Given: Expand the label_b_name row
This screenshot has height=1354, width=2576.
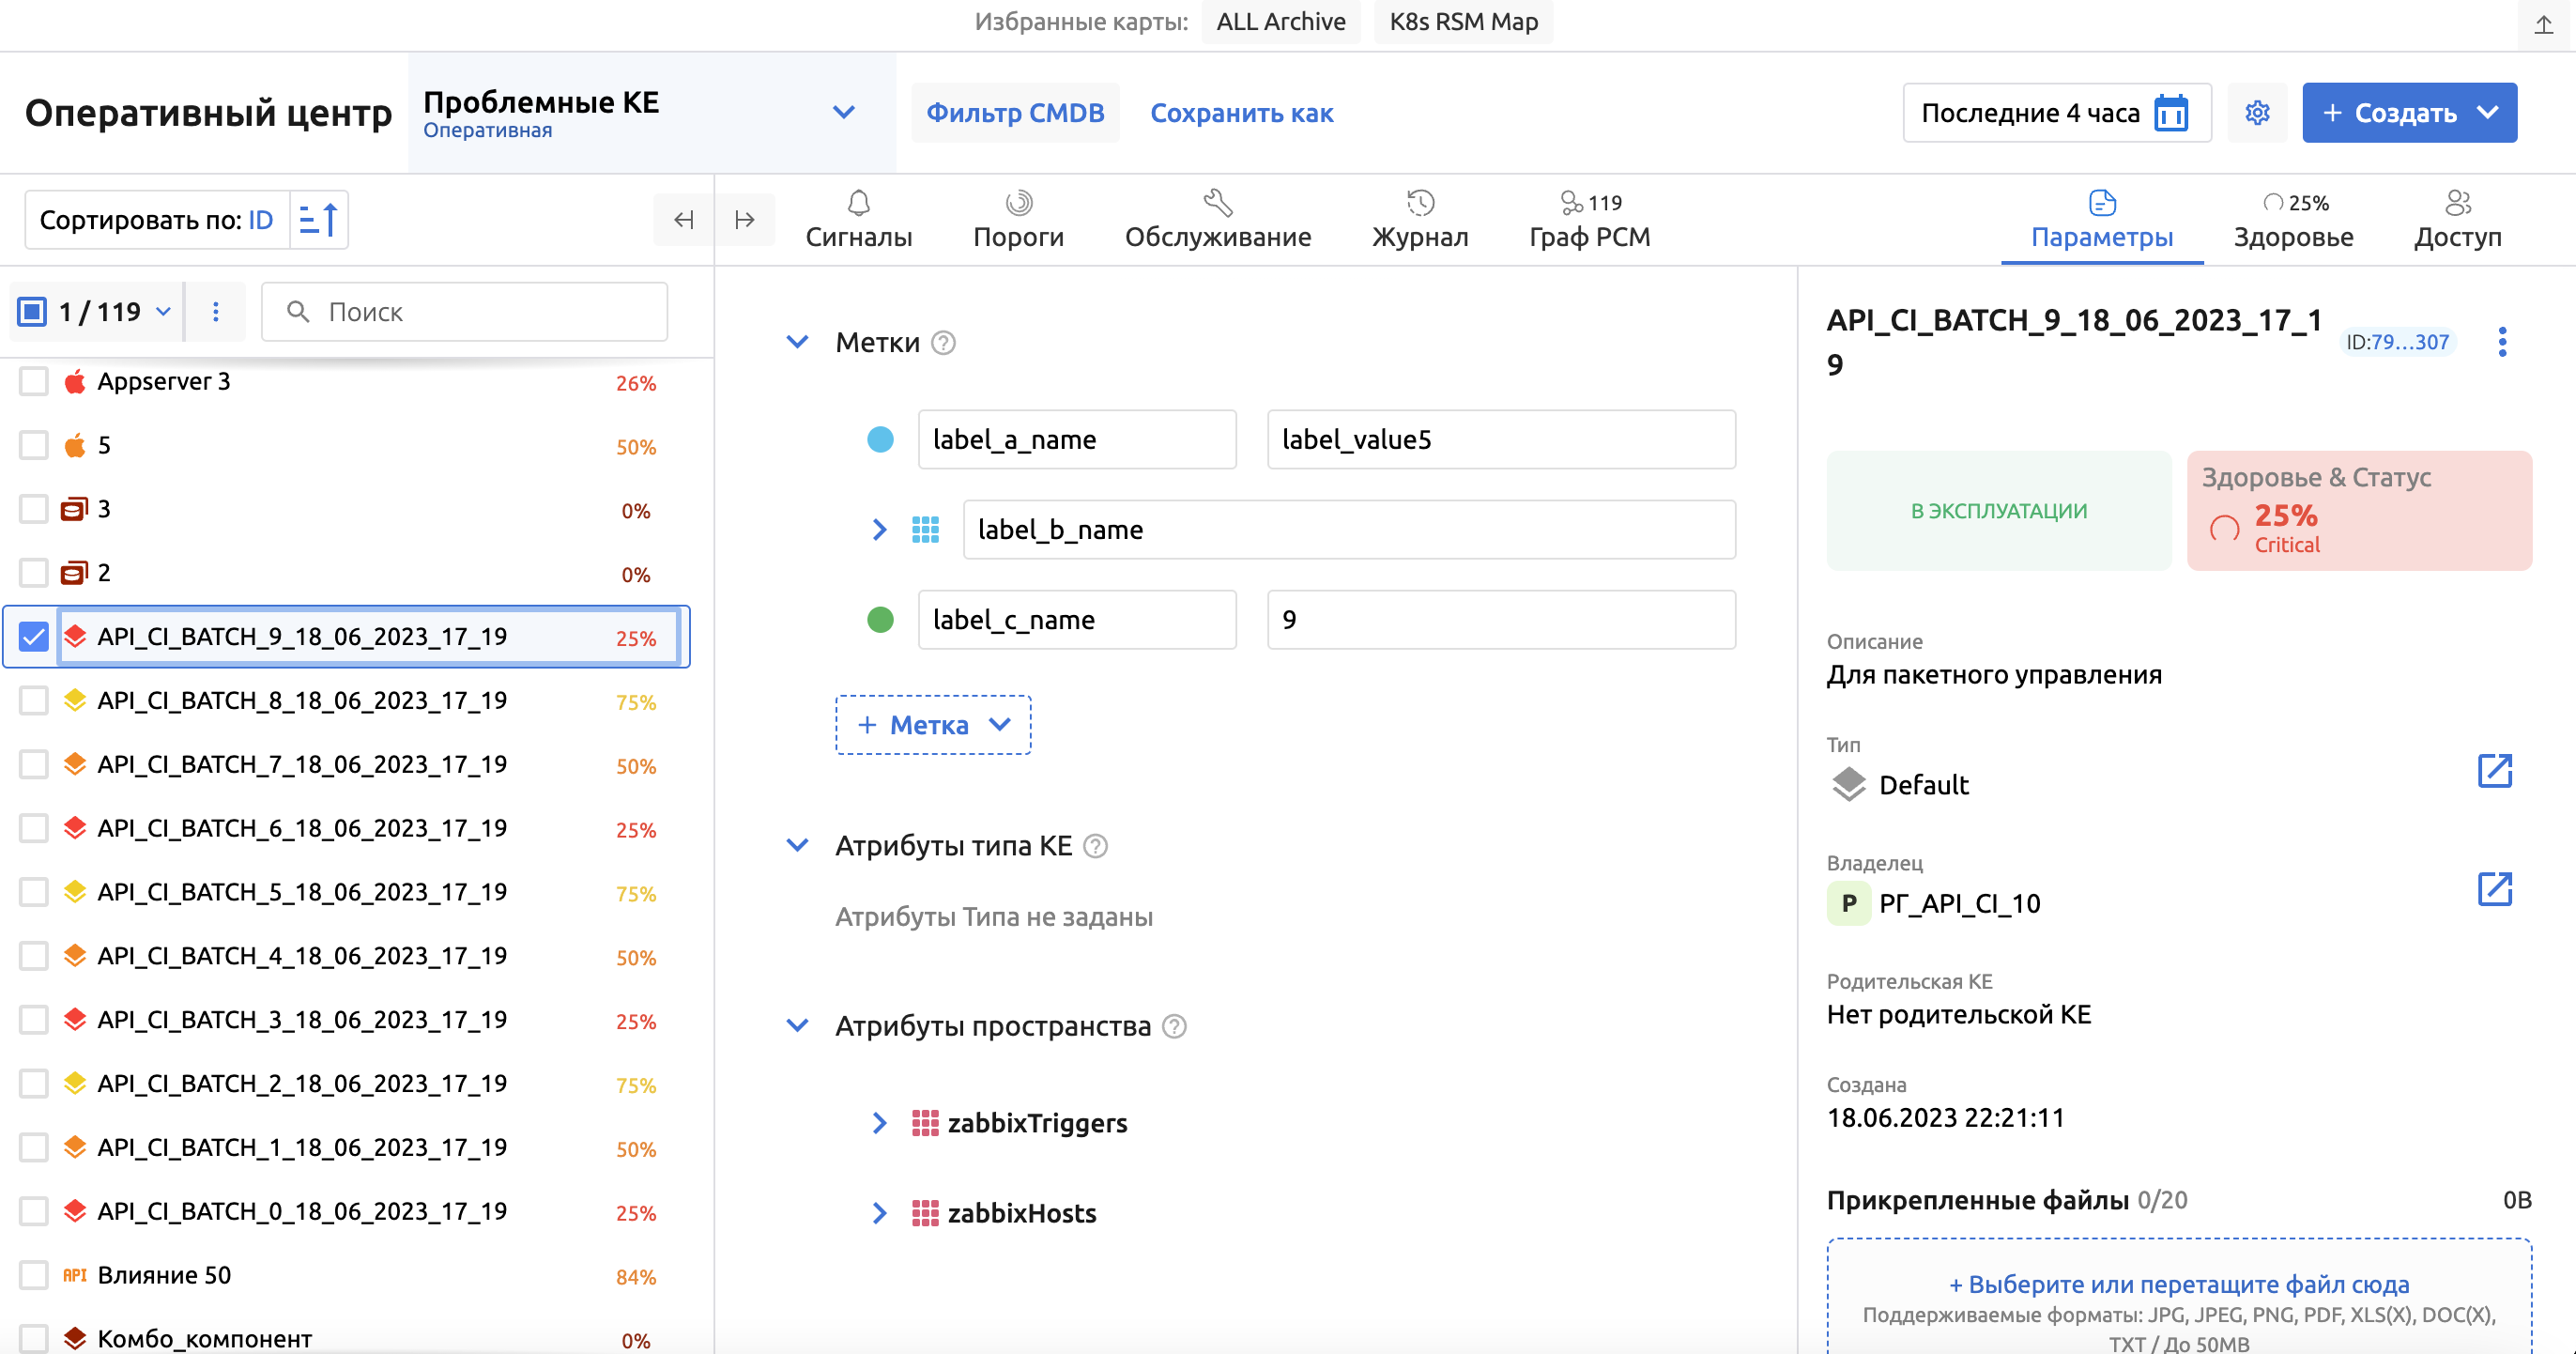Looking at the screenshot, I should pos(879,529).
